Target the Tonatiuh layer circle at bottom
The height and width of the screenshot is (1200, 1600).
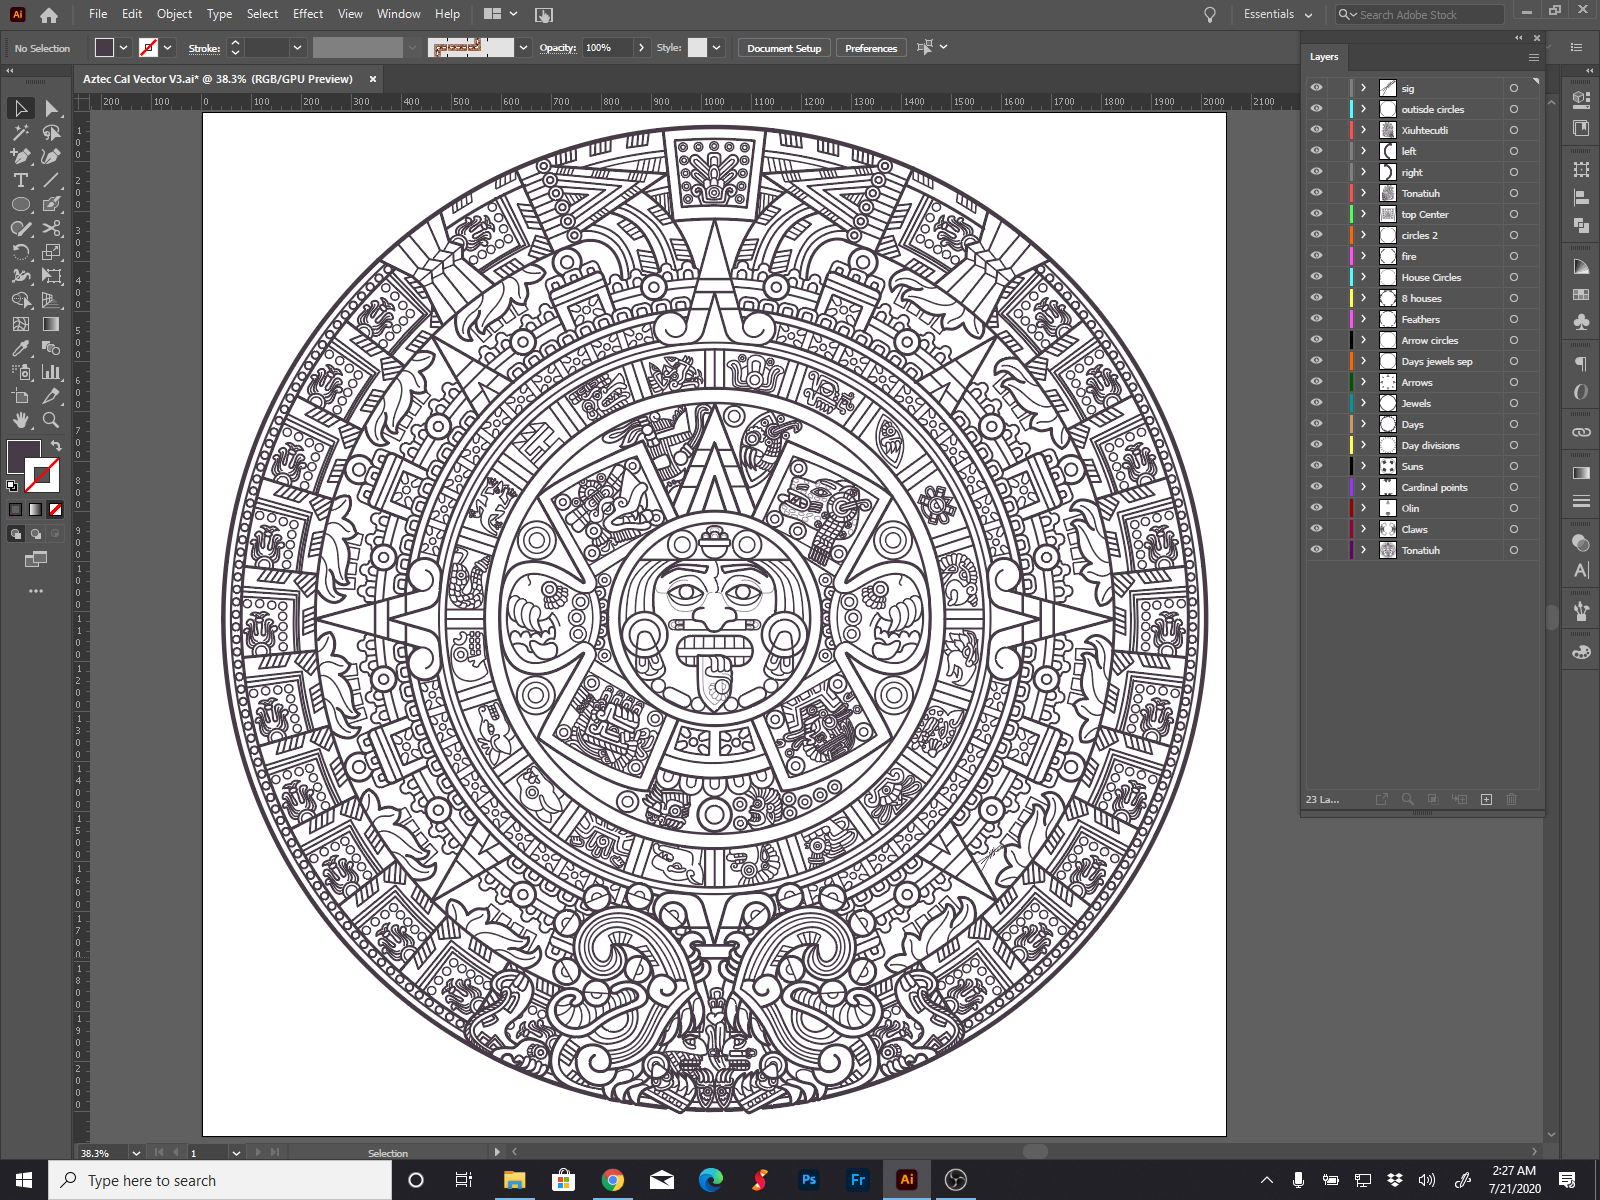click(x=1514, y=550)
